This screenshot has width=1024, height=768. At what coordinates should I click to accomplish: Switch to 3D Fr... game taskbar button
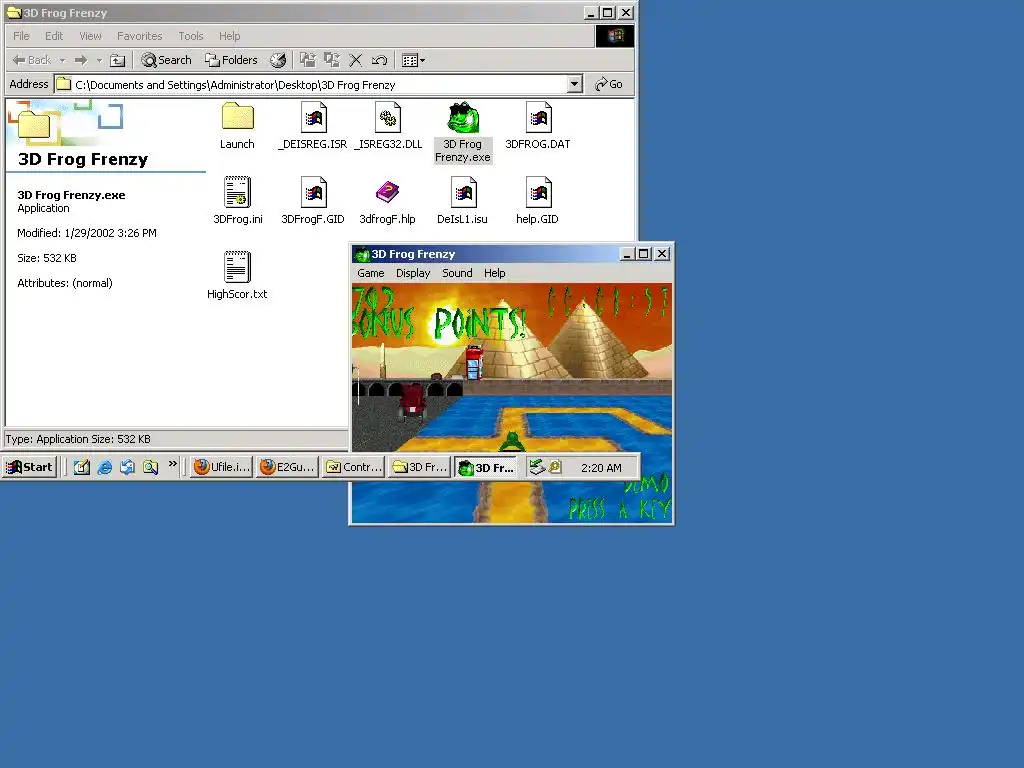(x=486, y=467)
